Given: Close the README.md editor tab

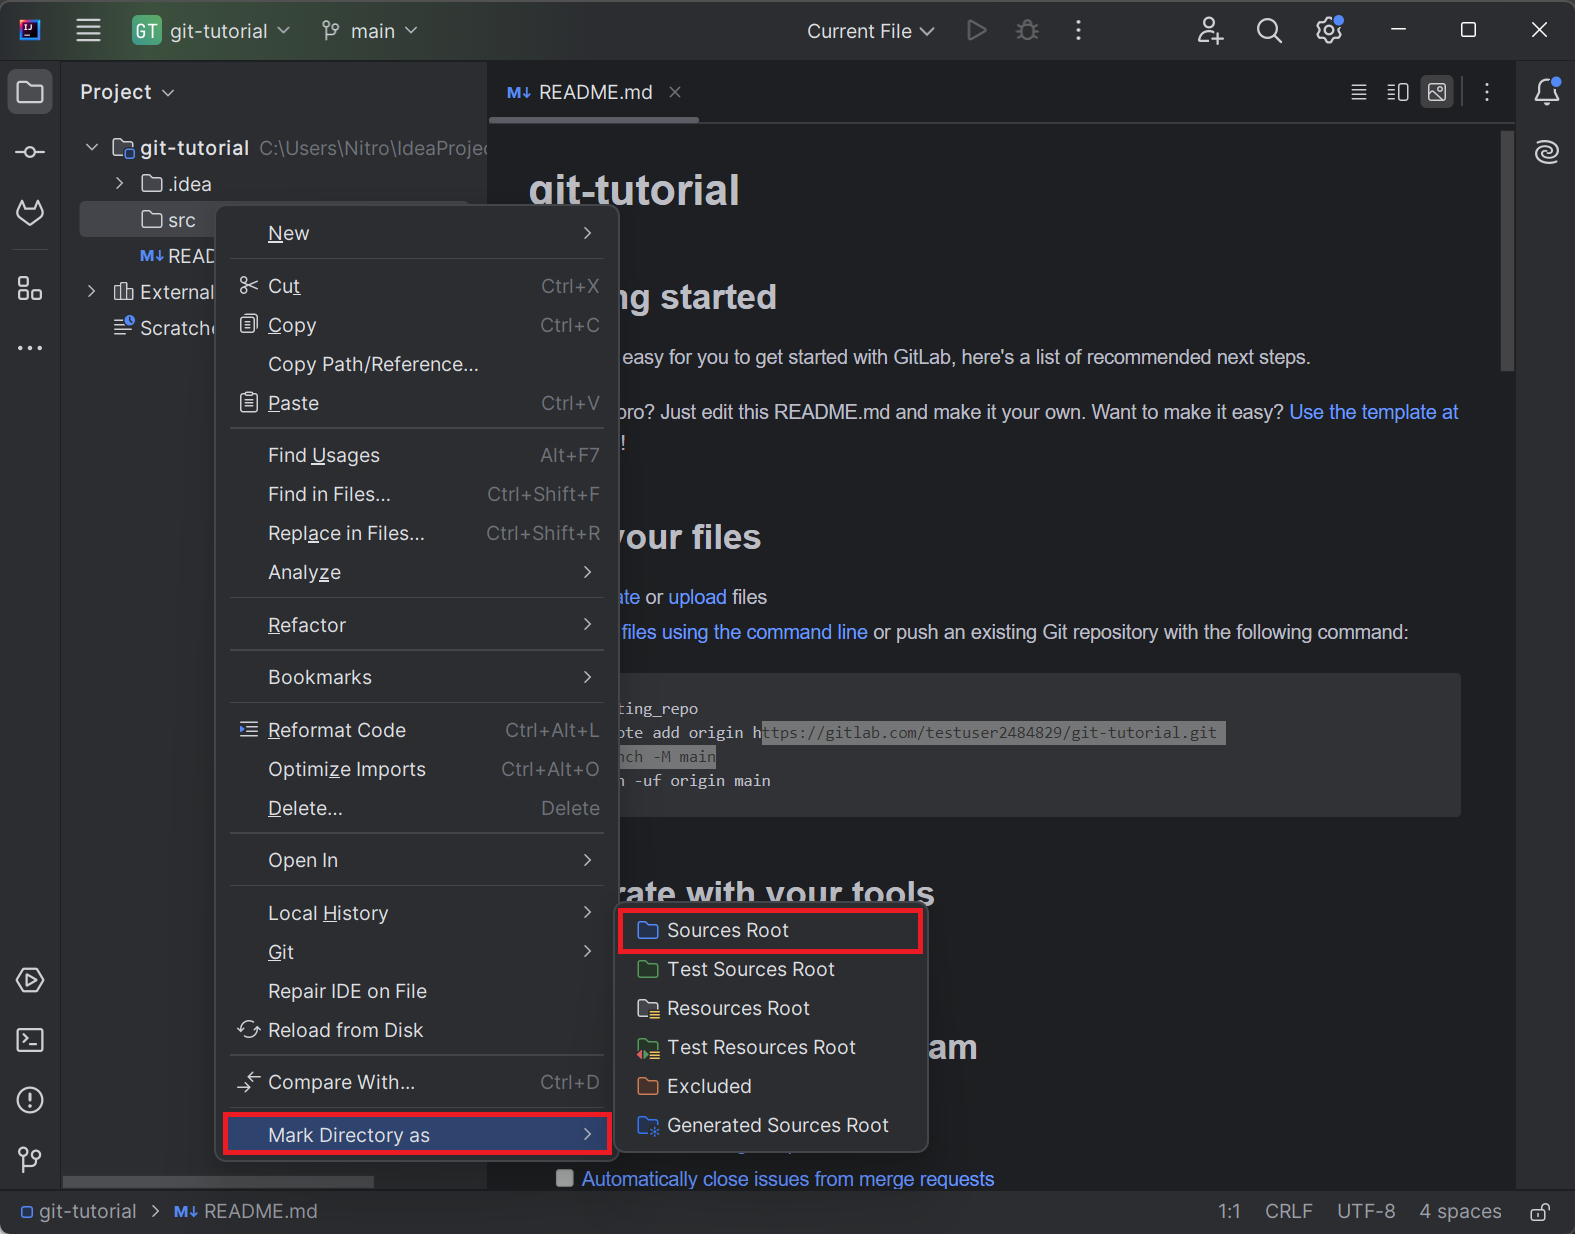Looking at the screenshot, I should [x=675, y=92].
